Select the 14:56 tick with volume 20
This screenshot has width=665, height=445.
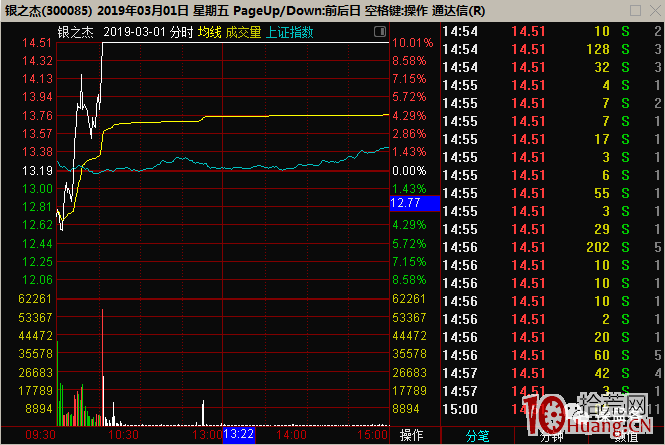tap(551, 337)
